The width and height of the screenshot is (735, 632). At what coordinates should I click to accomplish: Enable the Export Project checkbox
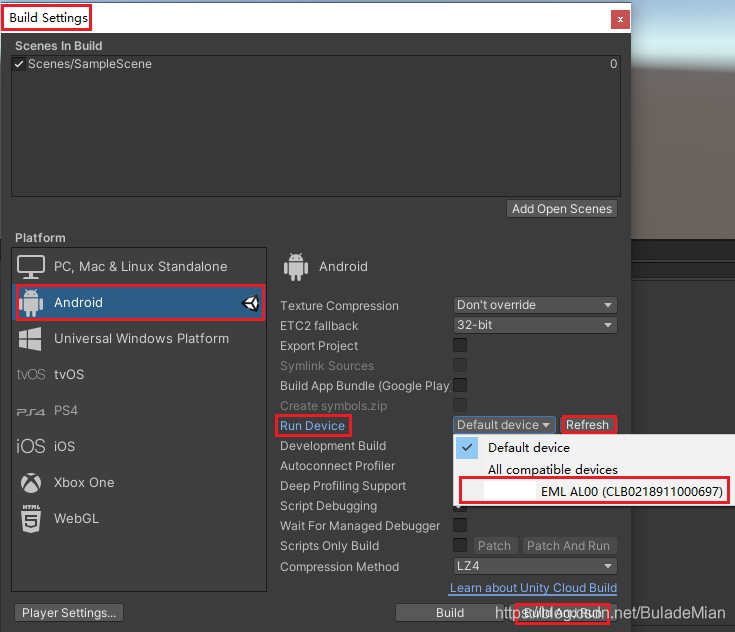click(x=460, y=345)
